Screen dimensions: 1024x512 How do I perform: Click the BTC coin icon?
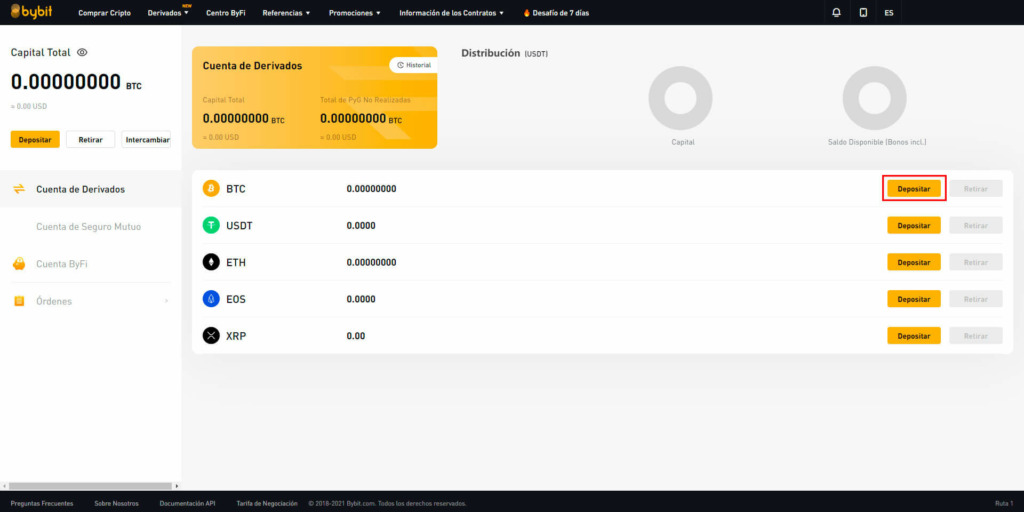tap(211, 188)
